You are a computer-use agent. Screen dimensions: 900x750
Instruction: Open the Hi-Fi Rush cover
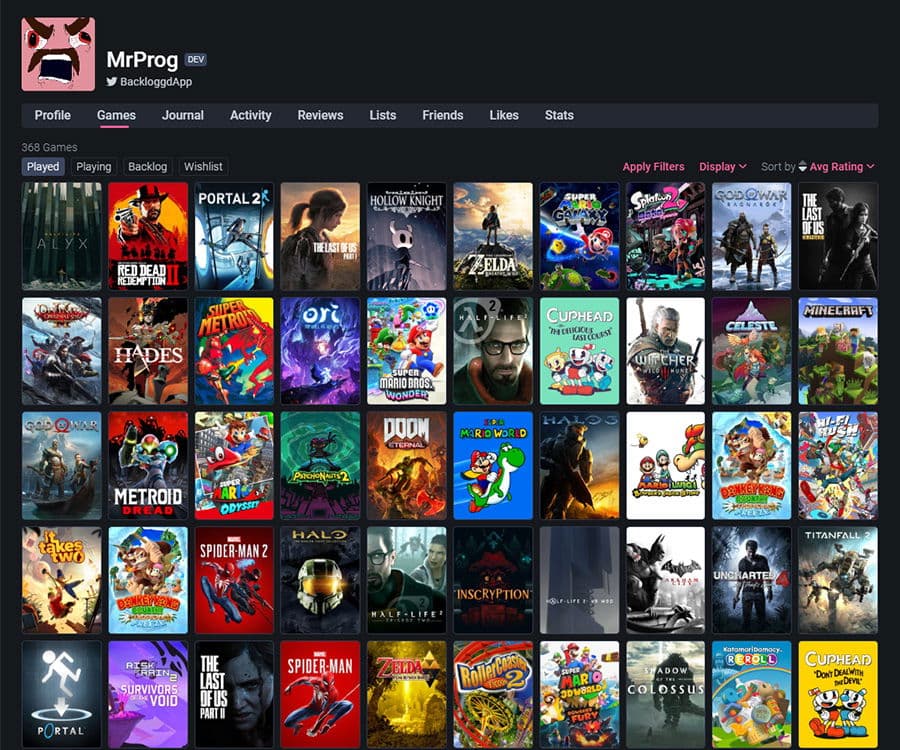(x=838, y=466)
